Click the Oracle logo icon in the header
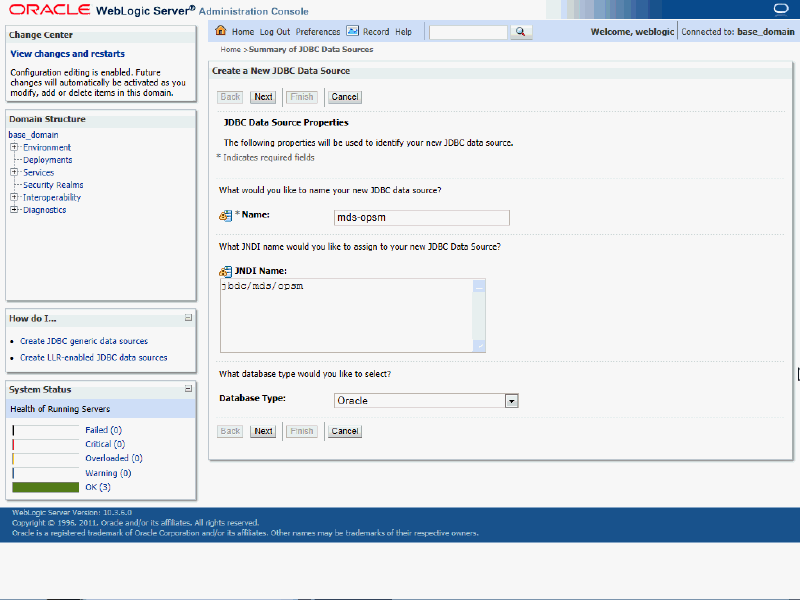This screenshot has height=600, width=800. [781, 9]
